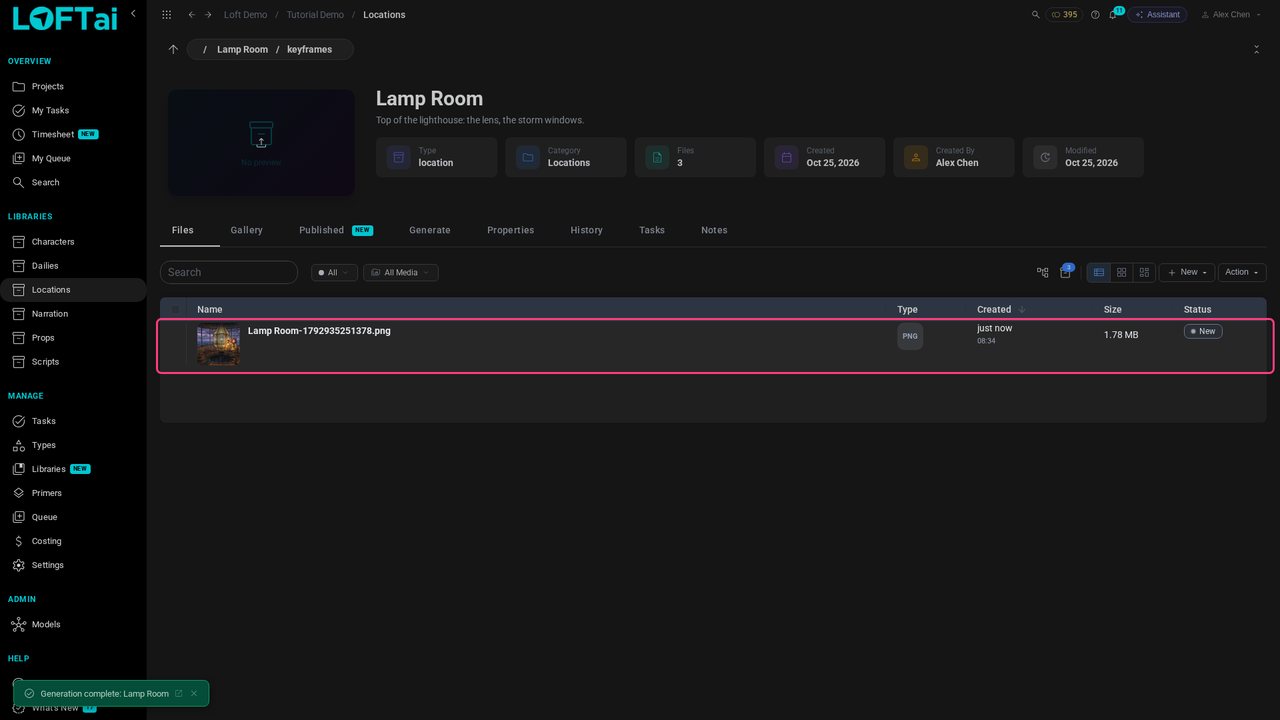Collapse the left sidebar with the chevron
This screenshot has width=1280, height=720.
(x=133, y=14)
